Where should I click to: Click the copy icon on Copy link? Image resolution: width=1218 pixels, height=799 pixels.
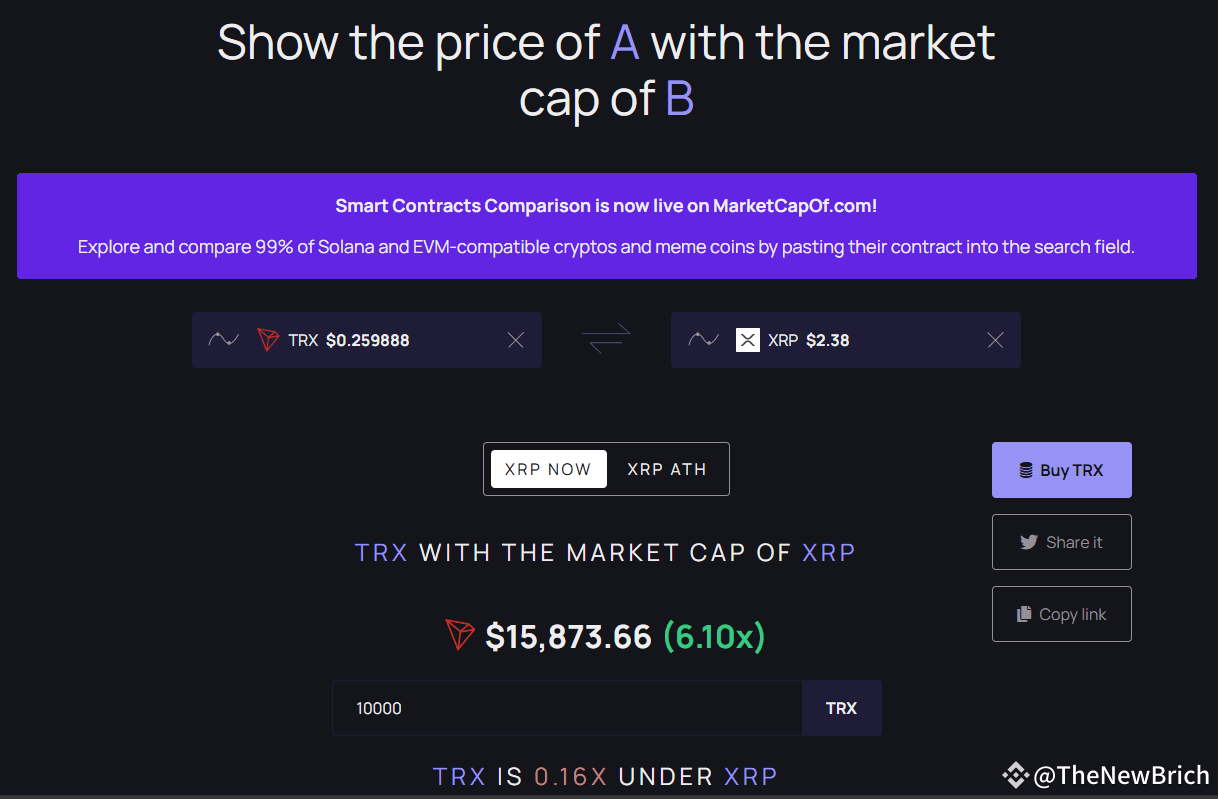[1023, 613]
